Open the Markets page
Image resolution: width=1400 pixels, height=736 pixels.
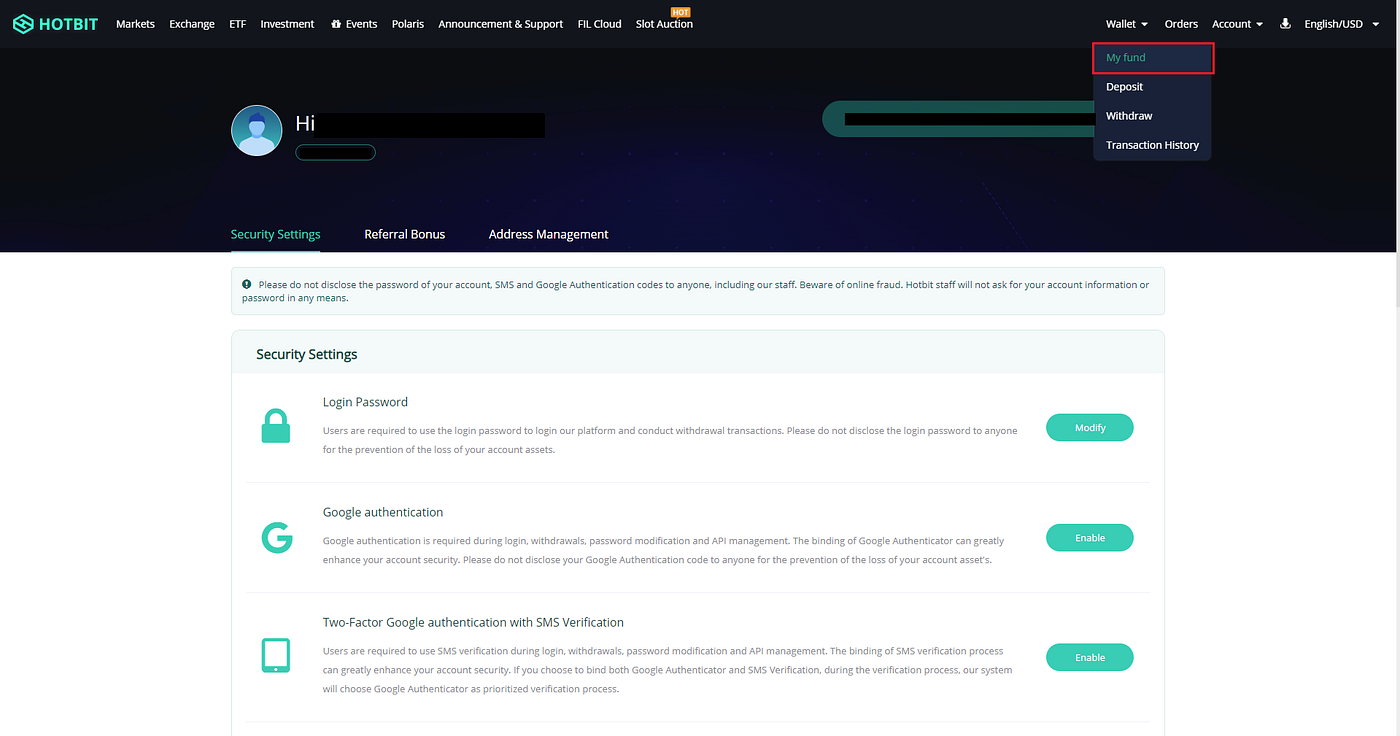[135, 24]
